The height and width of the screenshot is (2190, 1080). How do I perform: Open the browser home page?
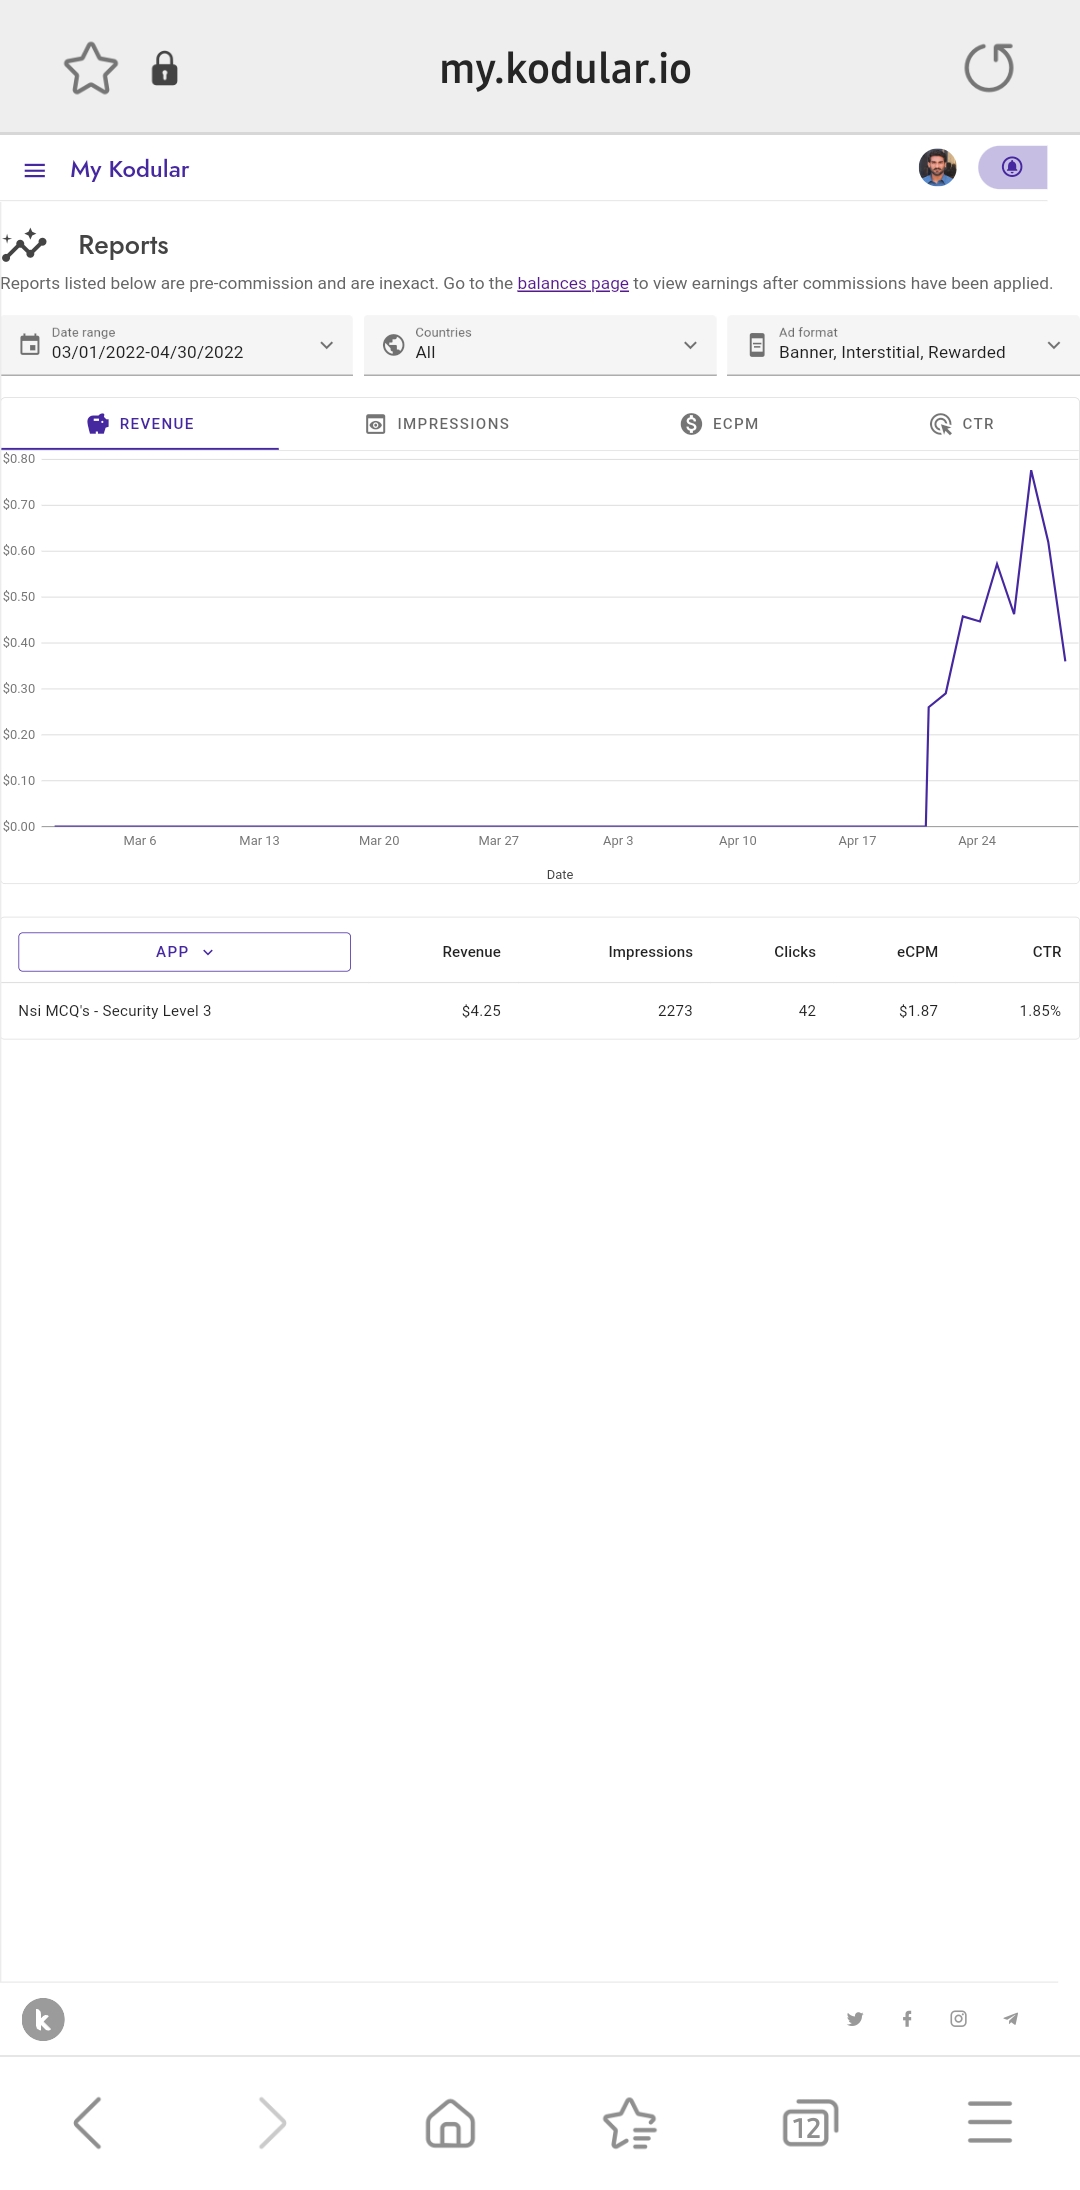pyautogui.click(x=450, y=2122)
